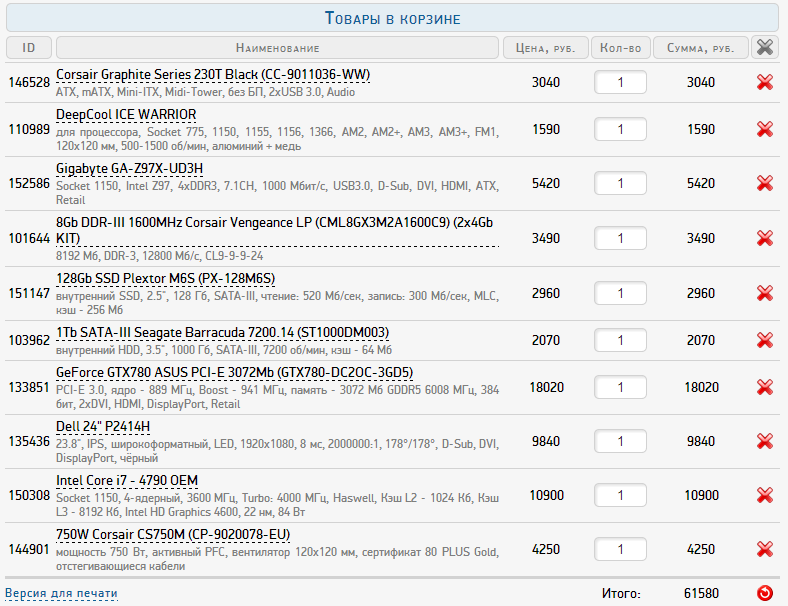The image size is (788, 606).
Task: Click the Наименование column header
Action: [277, 48]
